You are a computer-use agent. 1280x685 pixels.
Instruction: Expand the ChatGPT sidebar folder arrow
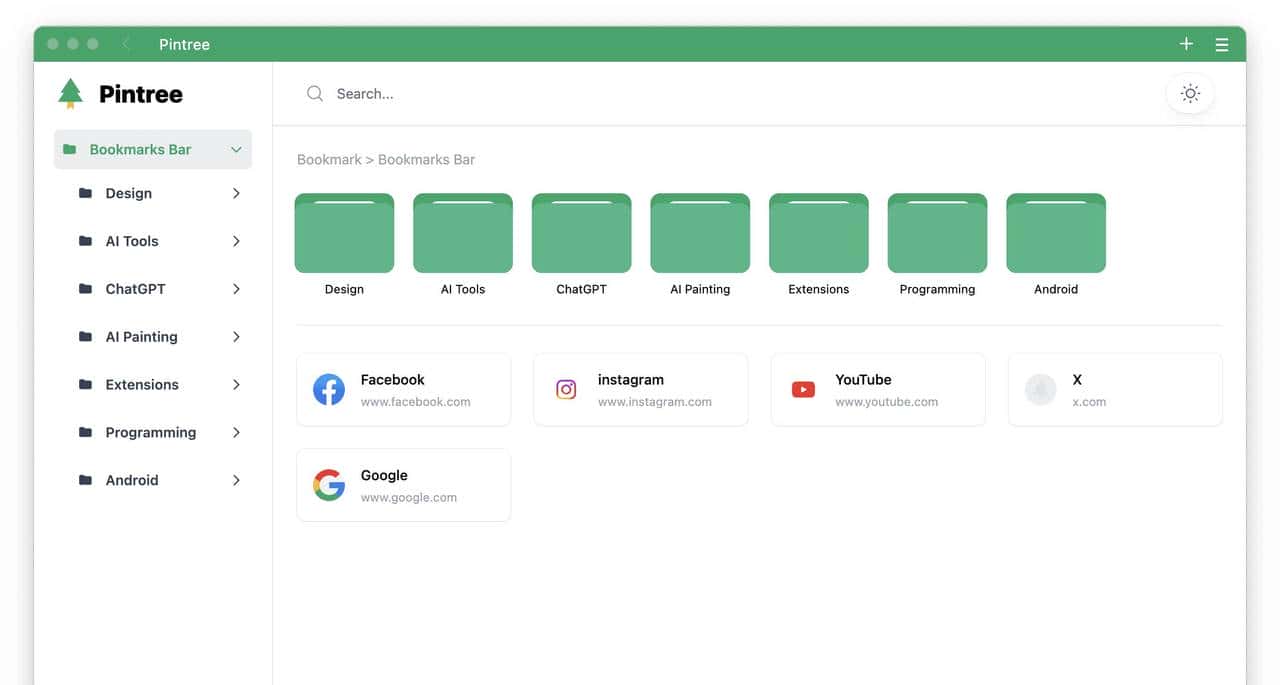pyautogui.click(x=236, y=289)
